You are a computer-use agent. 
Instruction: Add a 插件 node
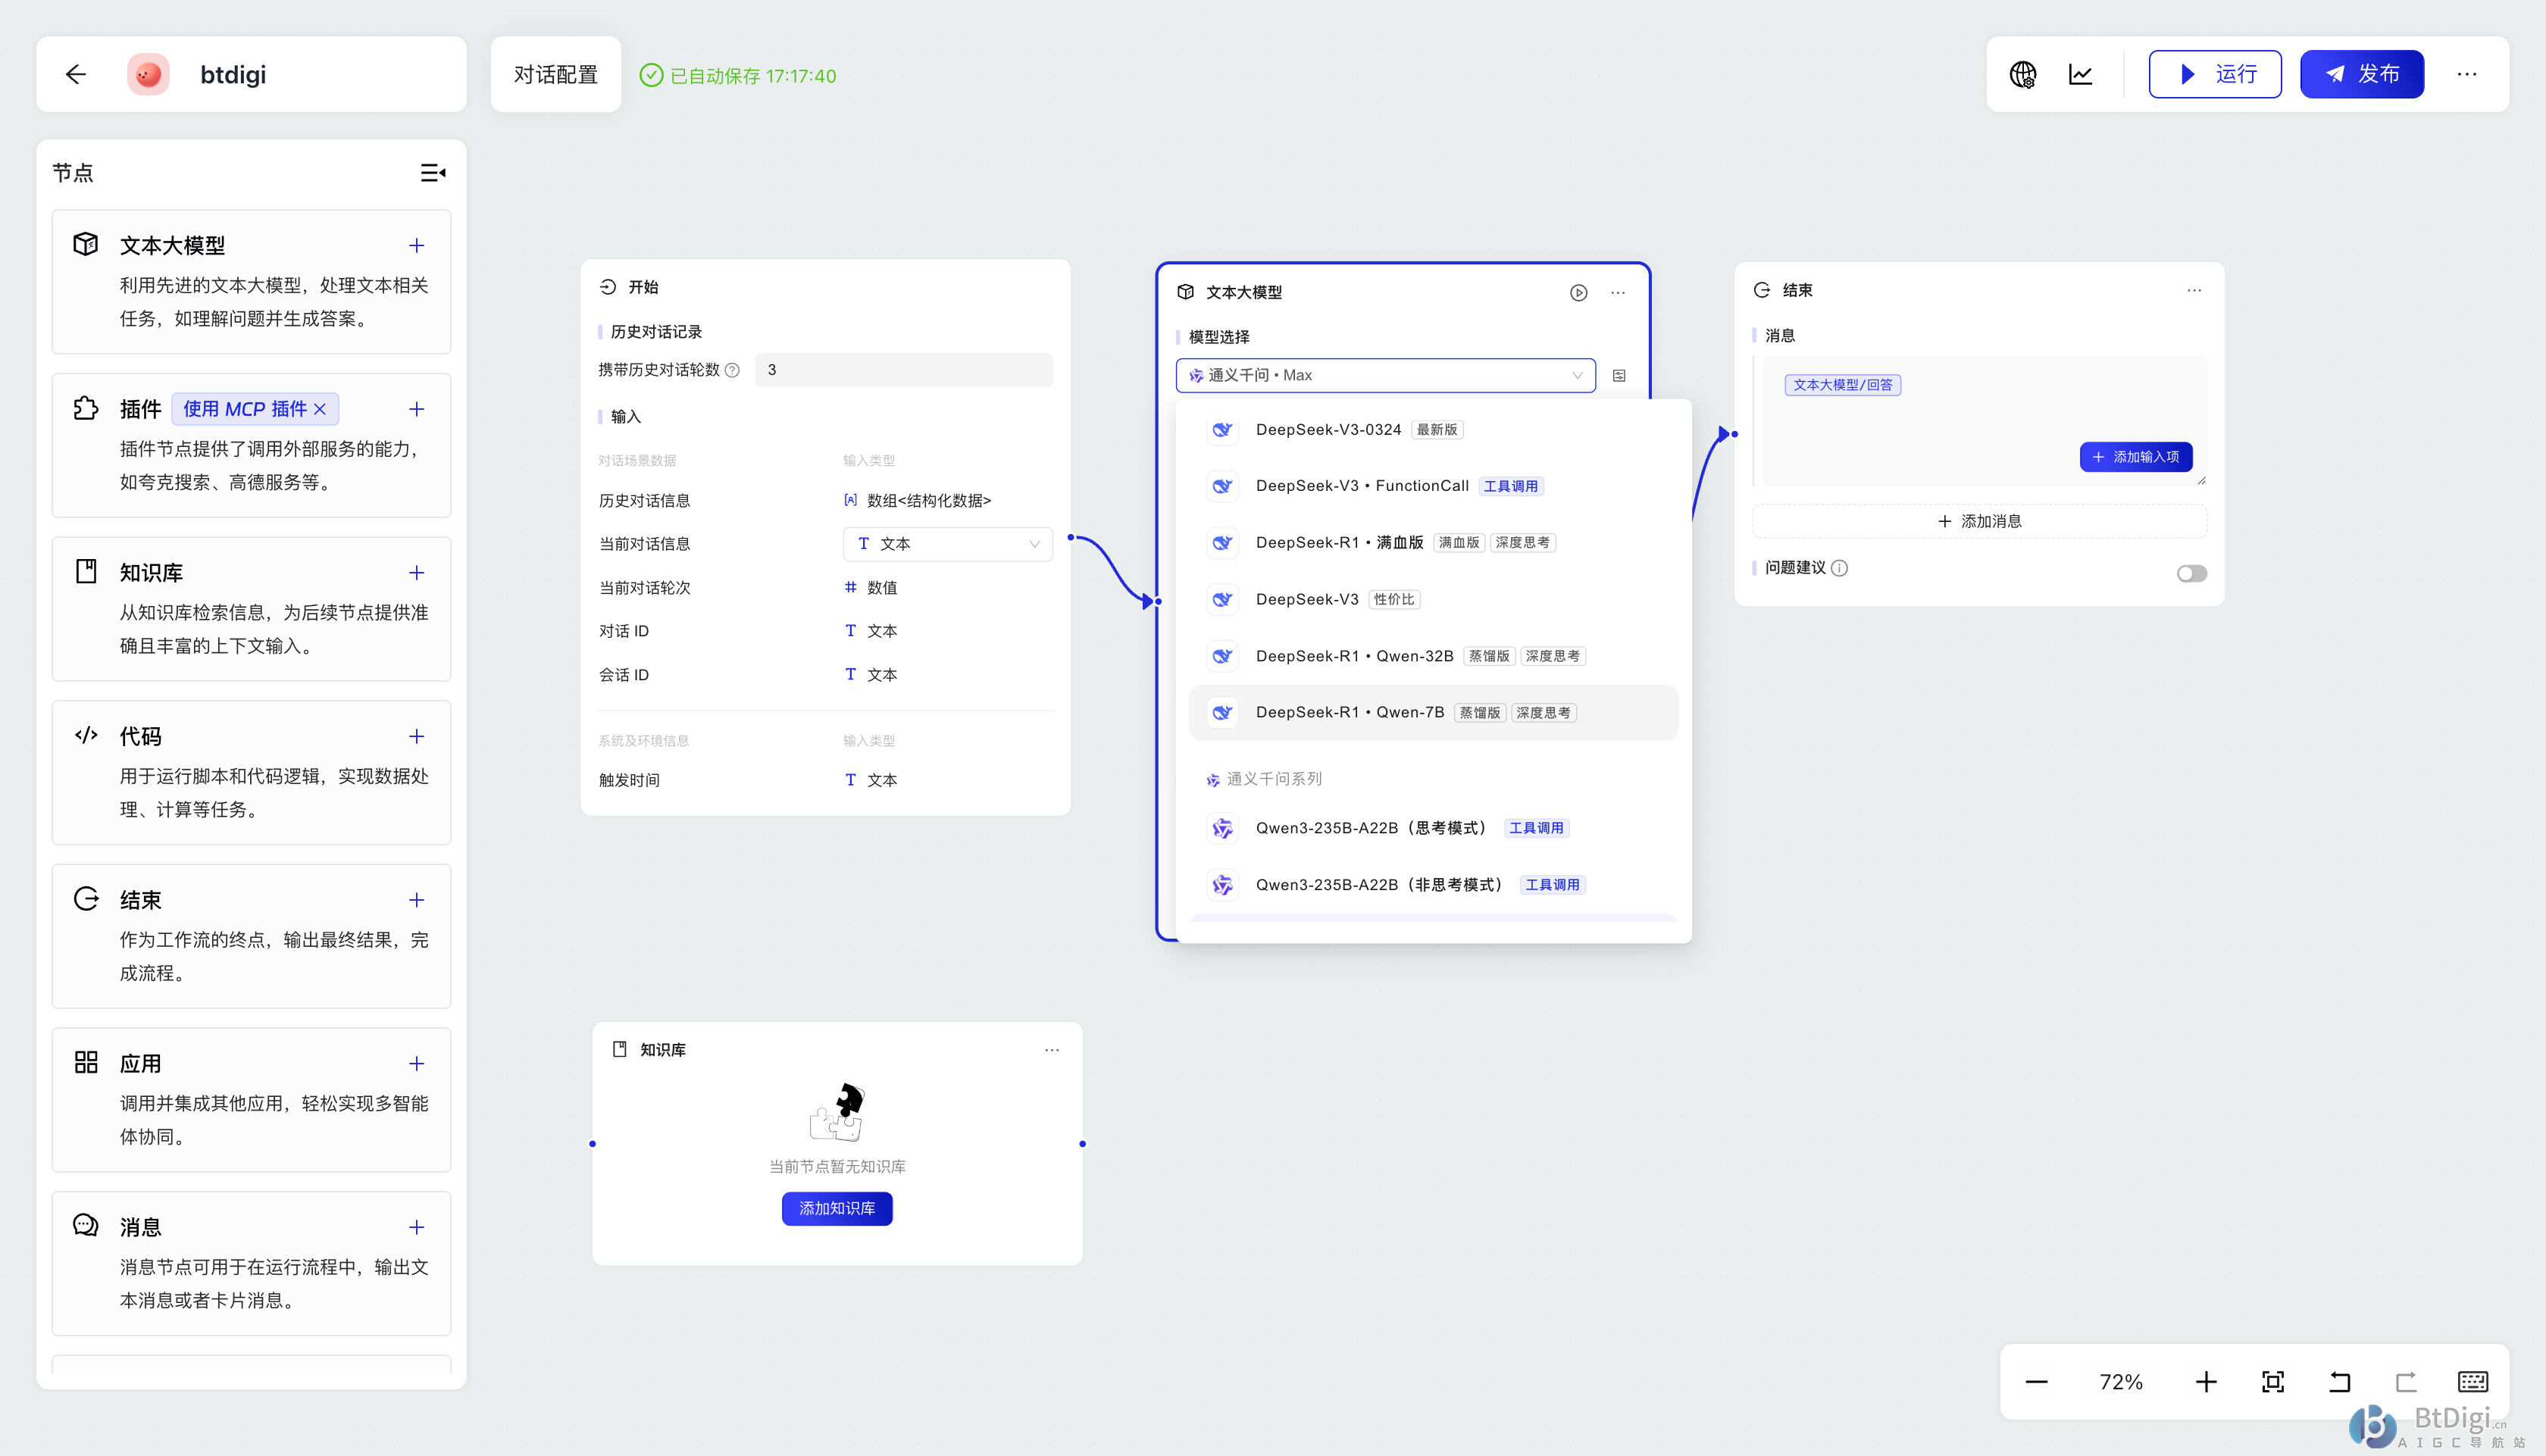[417, 409]
